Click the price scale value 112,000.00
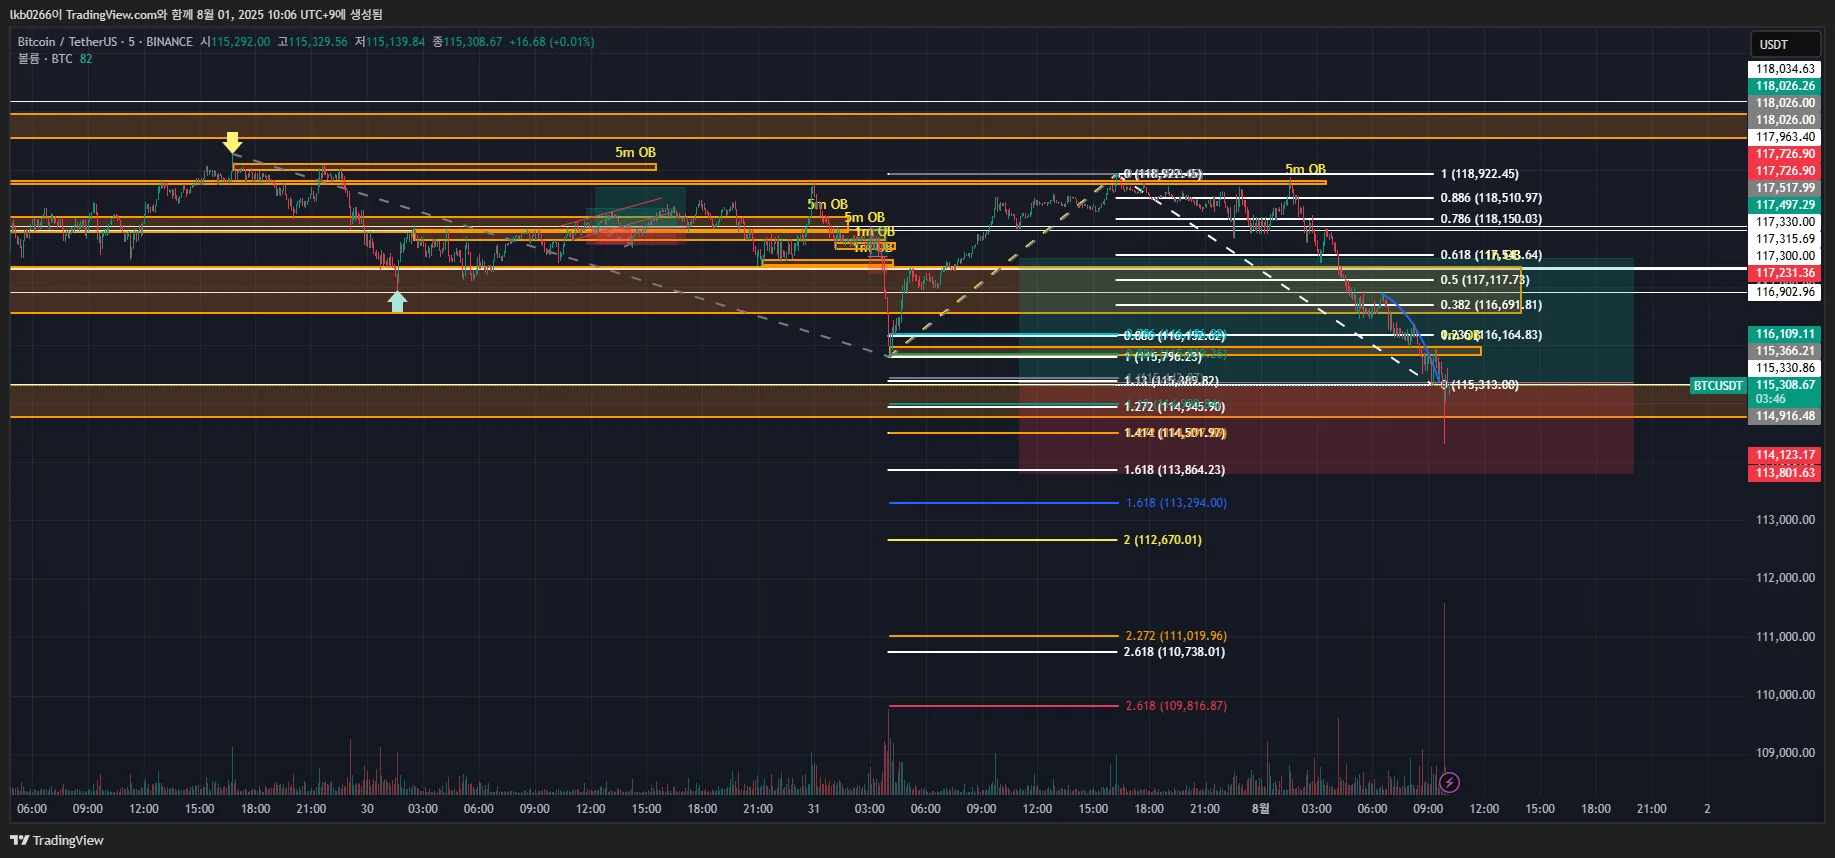This screenshot has width=1835, height=858. tap(1785, 578)
